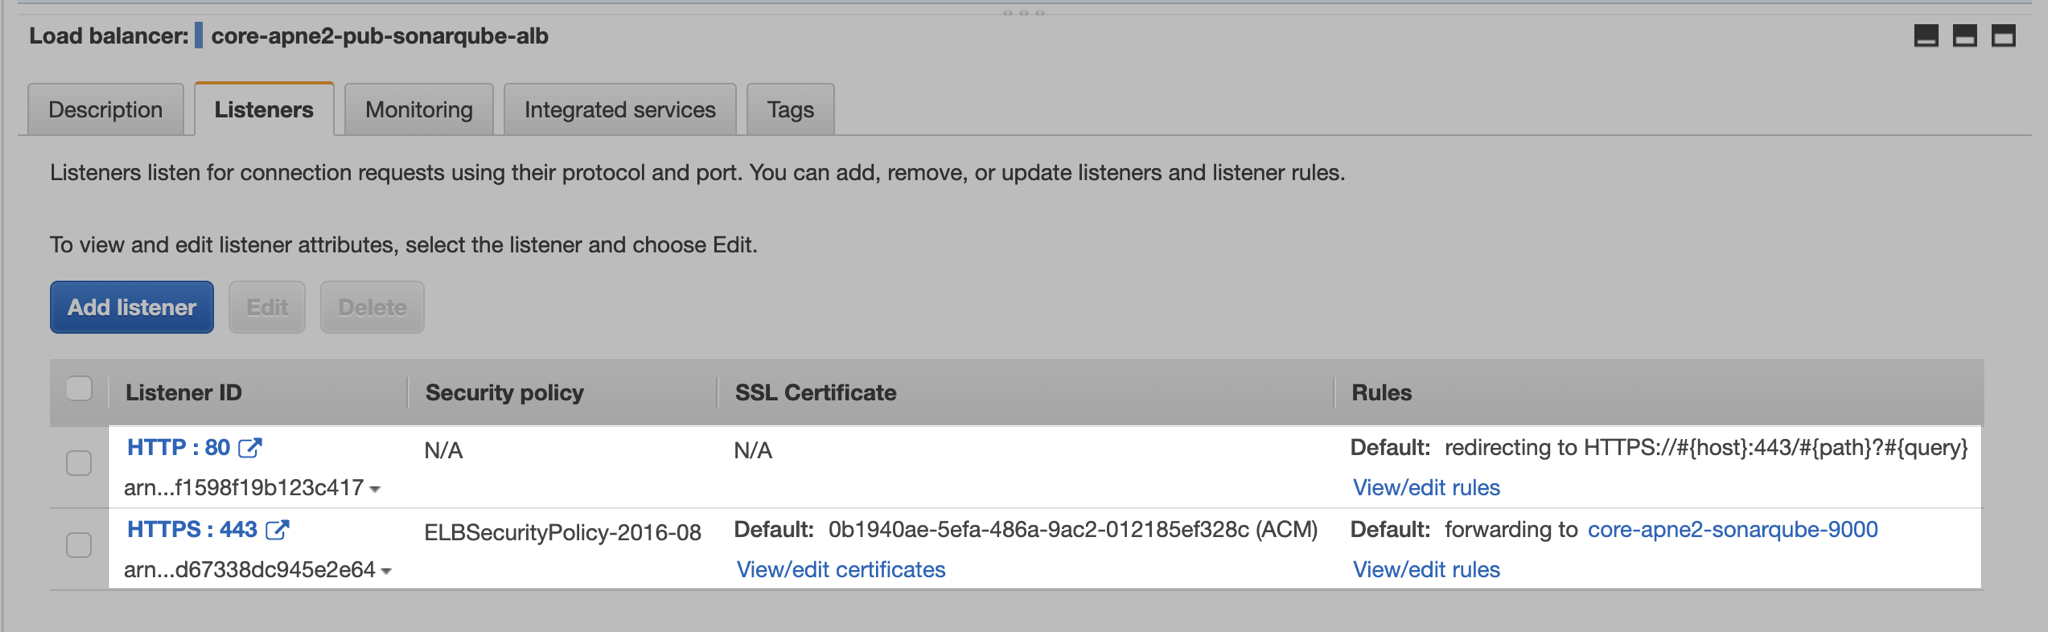Click the panel resize drag handle dots

tap(1023, 12)
